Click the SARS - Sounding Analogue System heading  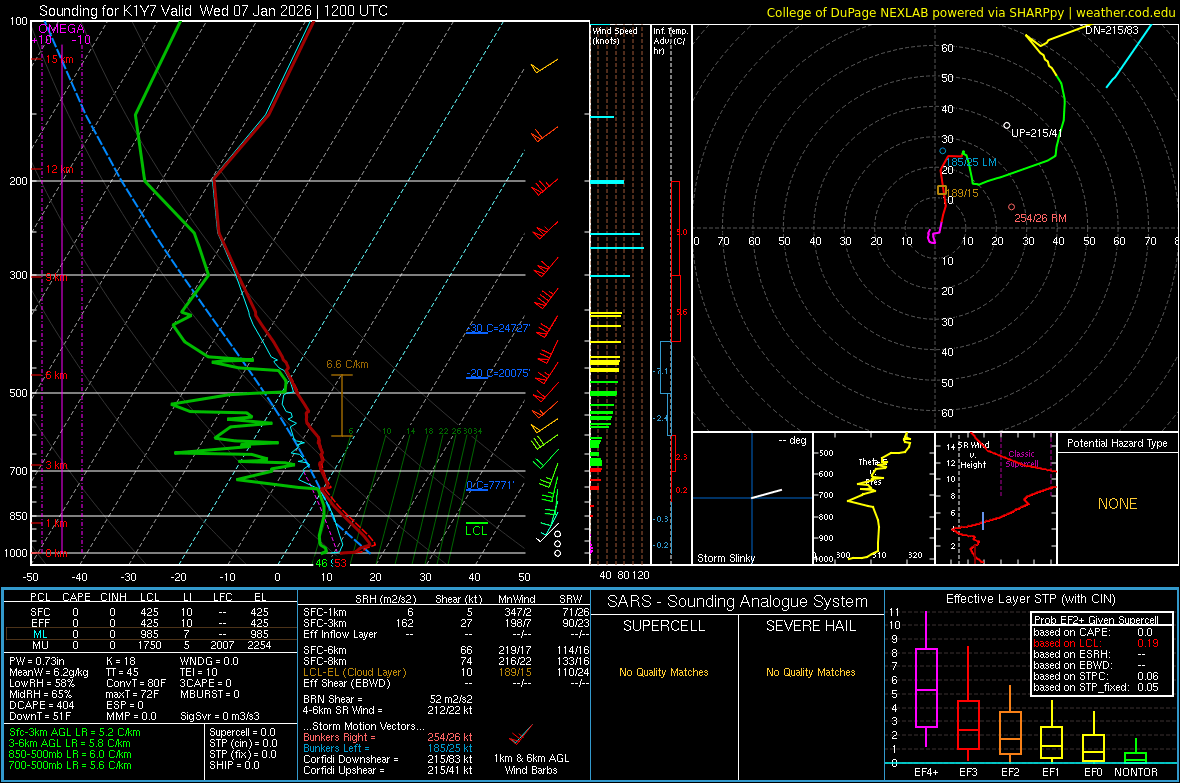(737, 601)
